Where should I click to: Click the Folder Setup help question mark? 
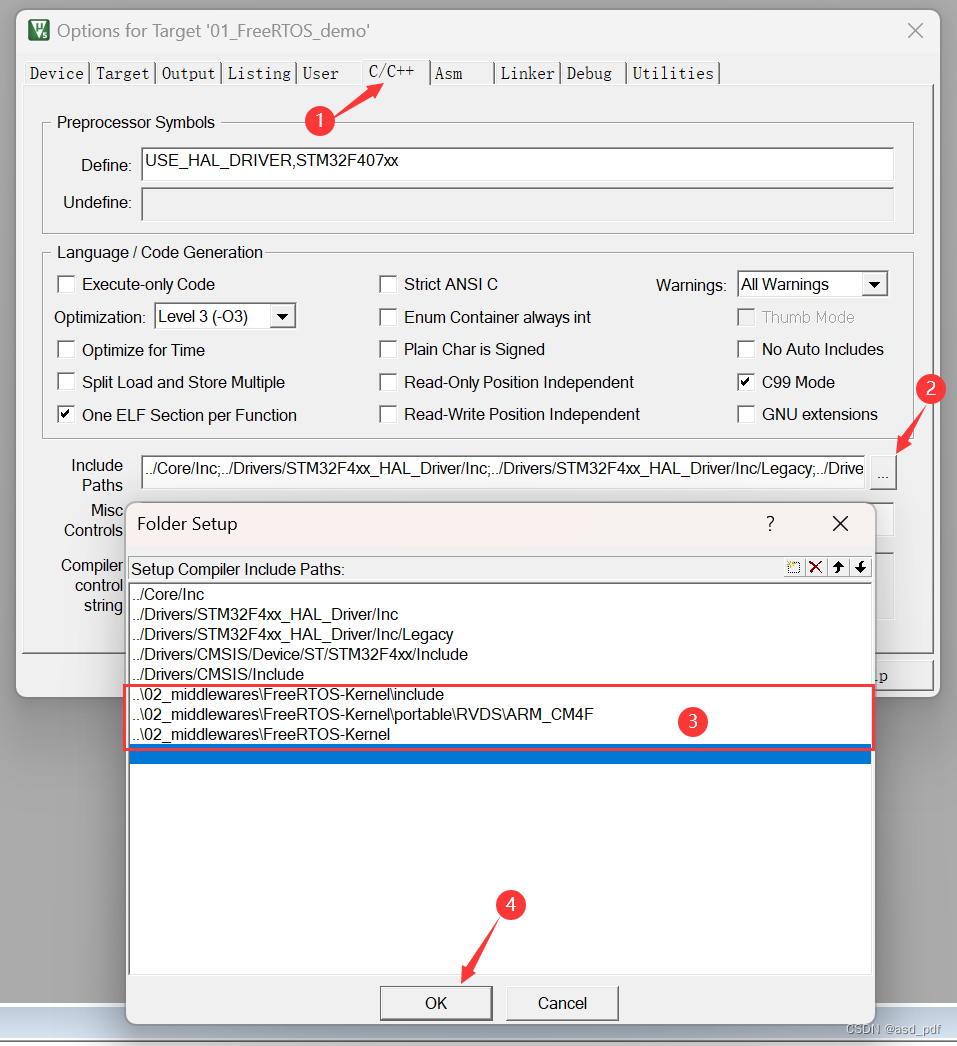[770, 524]
